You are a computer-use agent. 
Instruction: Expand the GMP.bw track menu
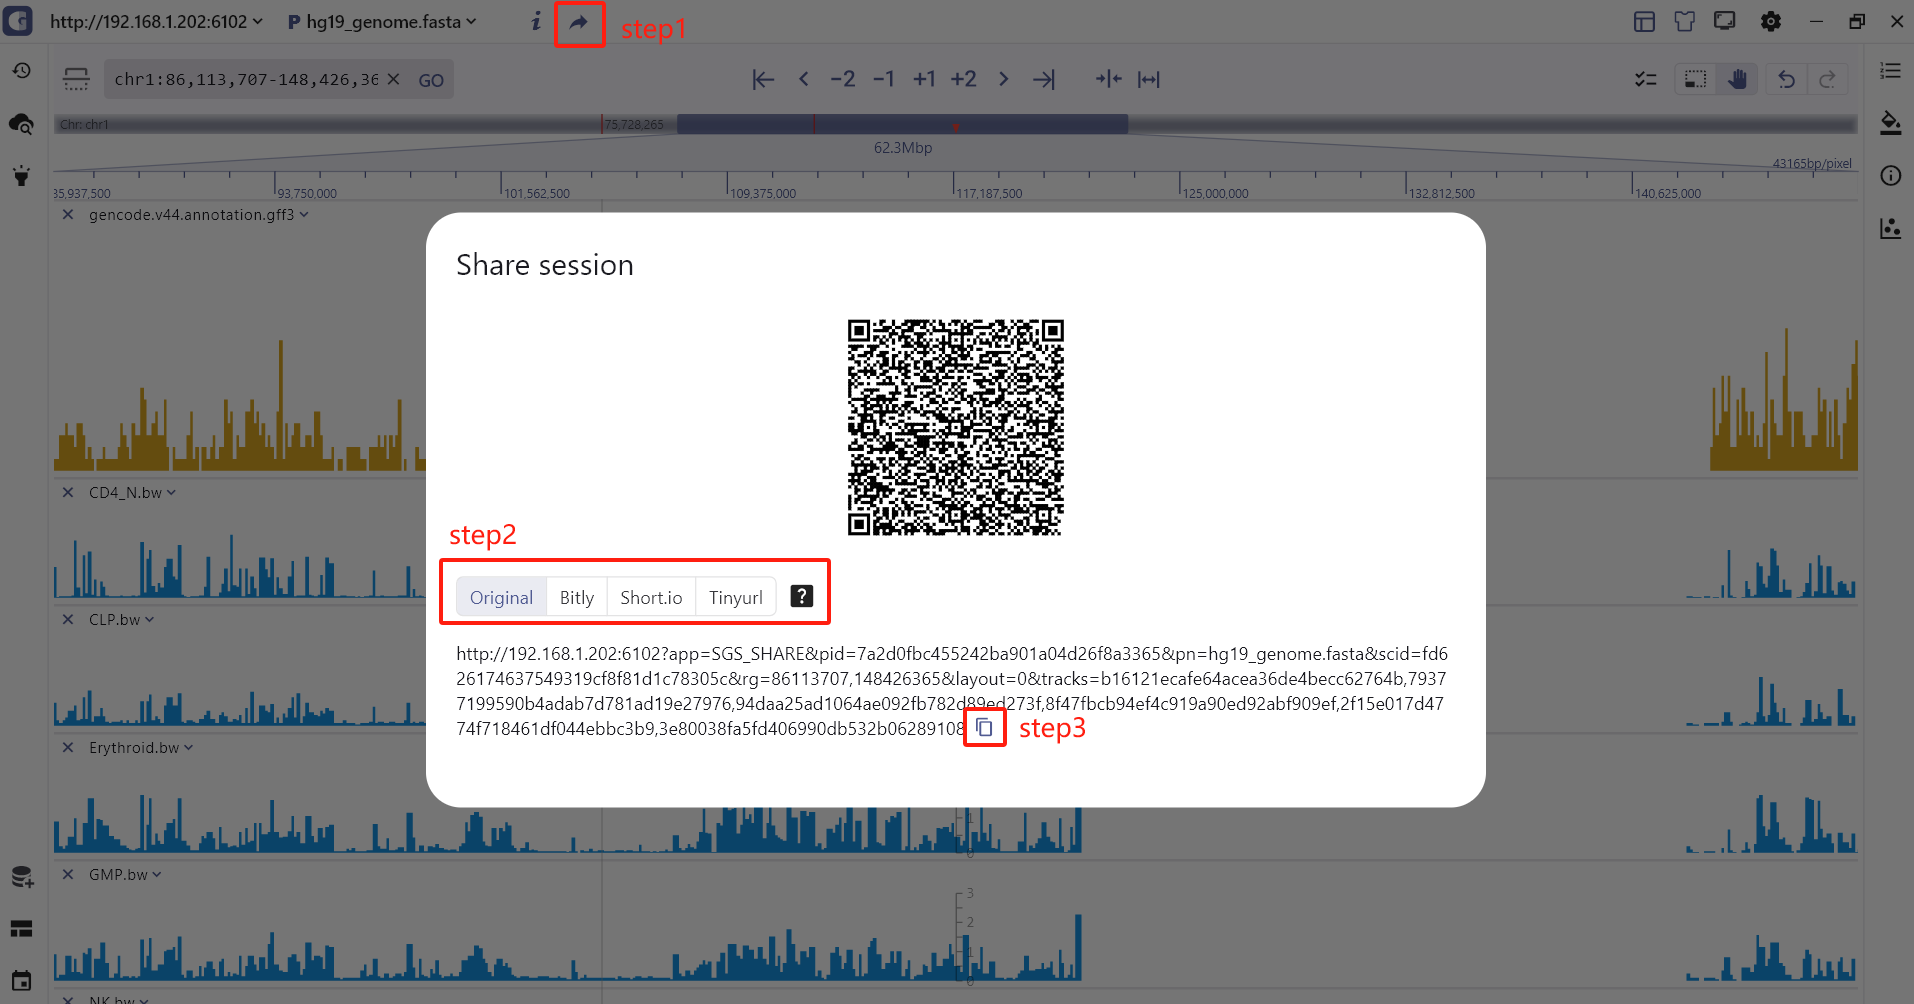(x=157, y=875)
